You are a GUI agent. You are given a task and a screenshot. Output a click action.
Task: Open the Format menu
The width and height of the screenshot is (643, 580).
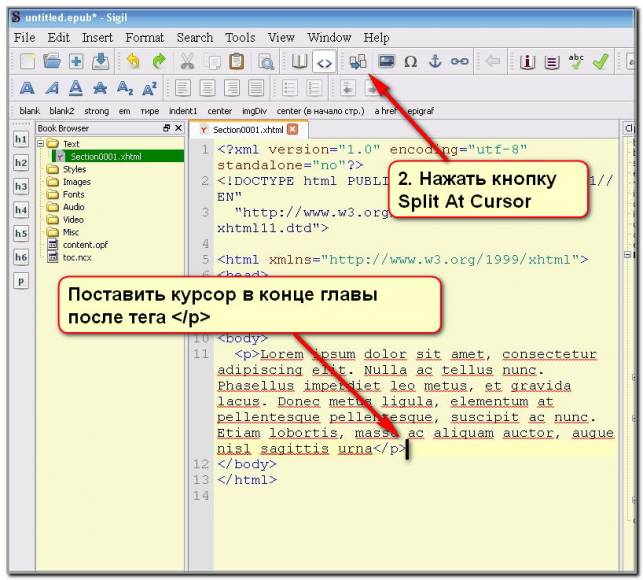click(144, 38)
